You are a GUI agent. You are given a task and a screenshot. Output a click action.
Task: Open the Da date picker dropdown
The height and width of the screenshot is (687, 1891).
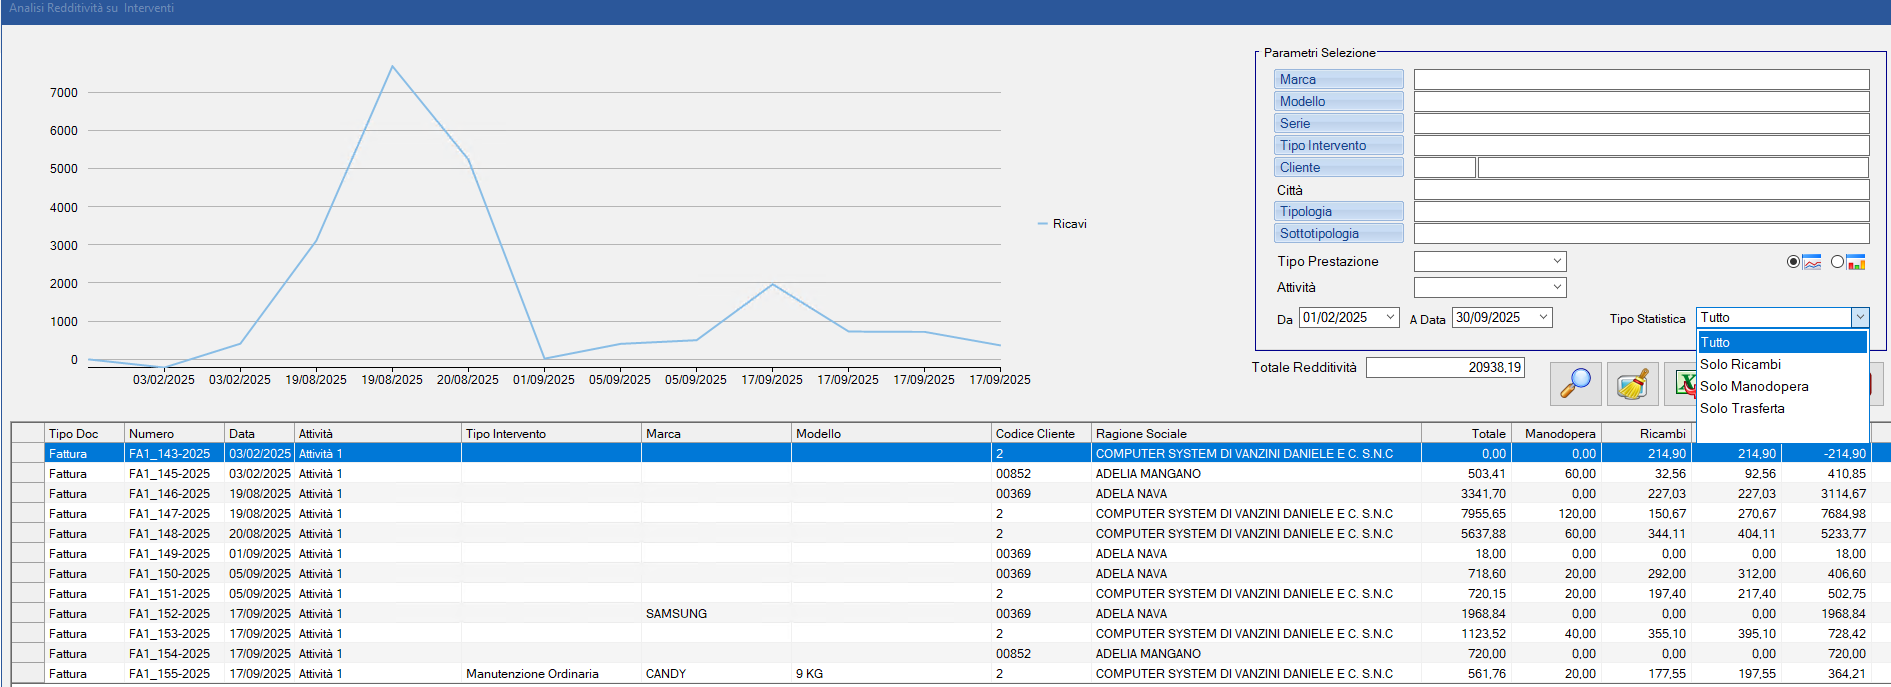click(1389, 317)
